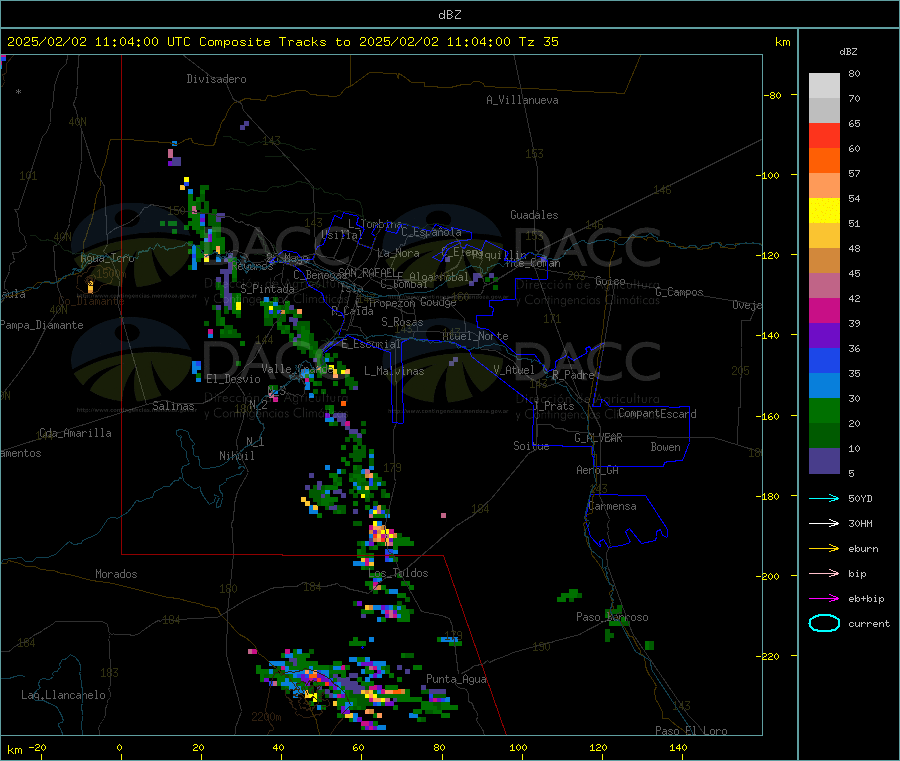This screenshot has width=900, height=761.
Task: Click the 'R_Padre' map label
Action: click(x=573, y=375)
